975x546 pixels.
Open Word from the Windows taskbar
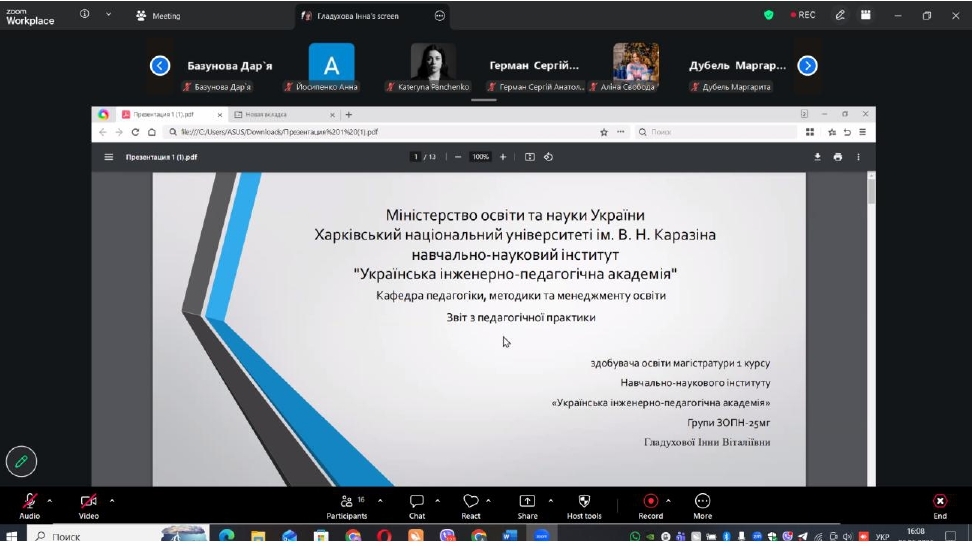pyautogui.click(x=509, y=536)
